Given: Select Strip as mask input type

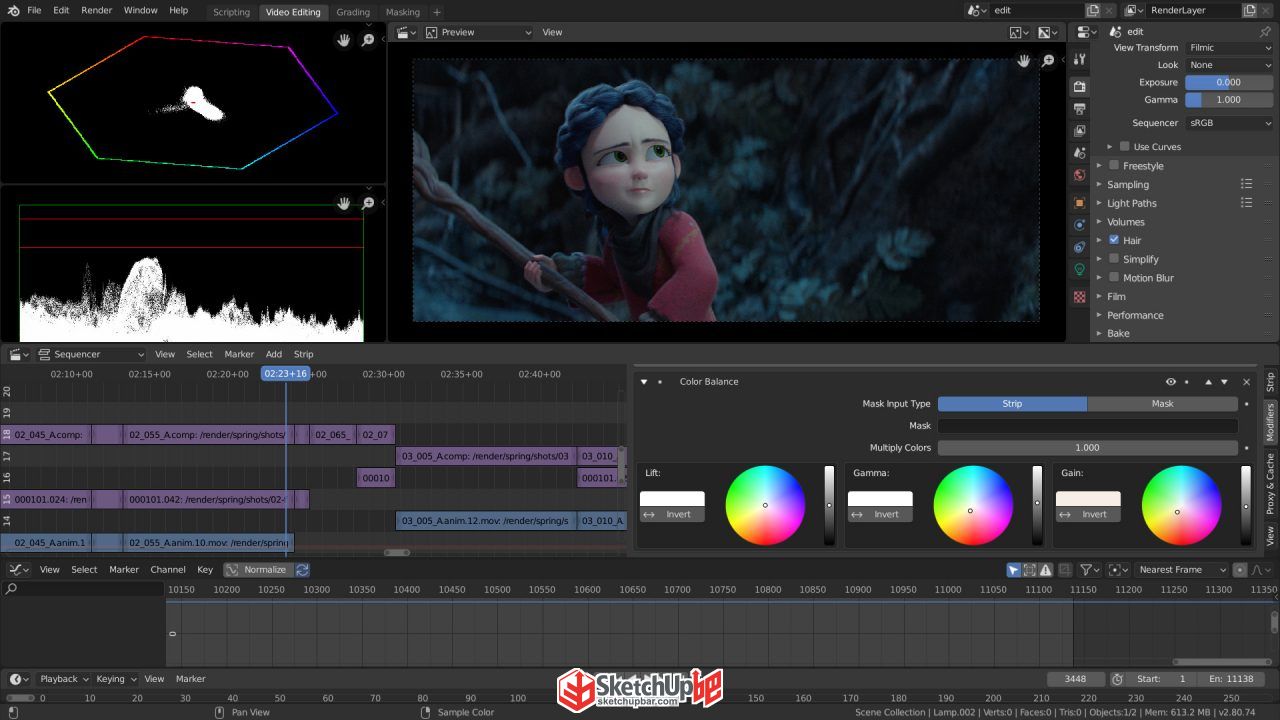Looking at the screenshot, I should (x=1012, y=404).
